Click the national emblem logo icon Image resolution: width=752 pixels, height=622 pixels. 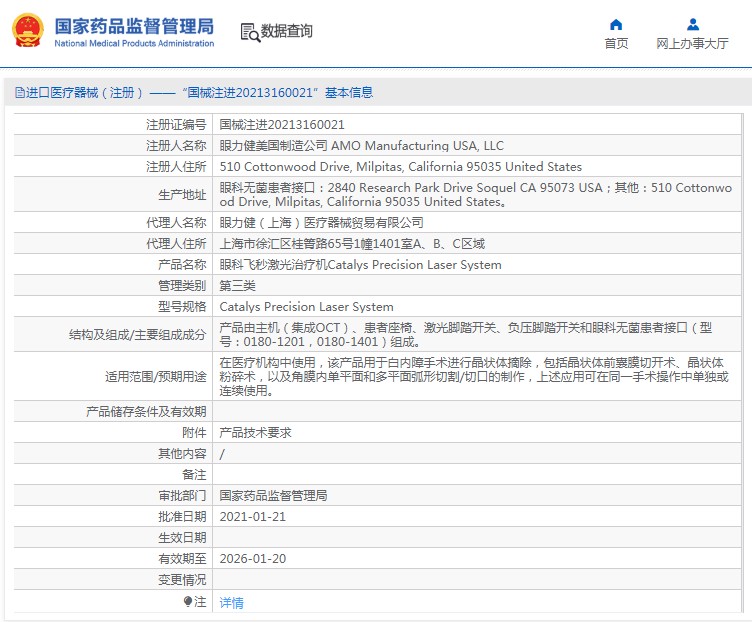[x=28, y=31]
